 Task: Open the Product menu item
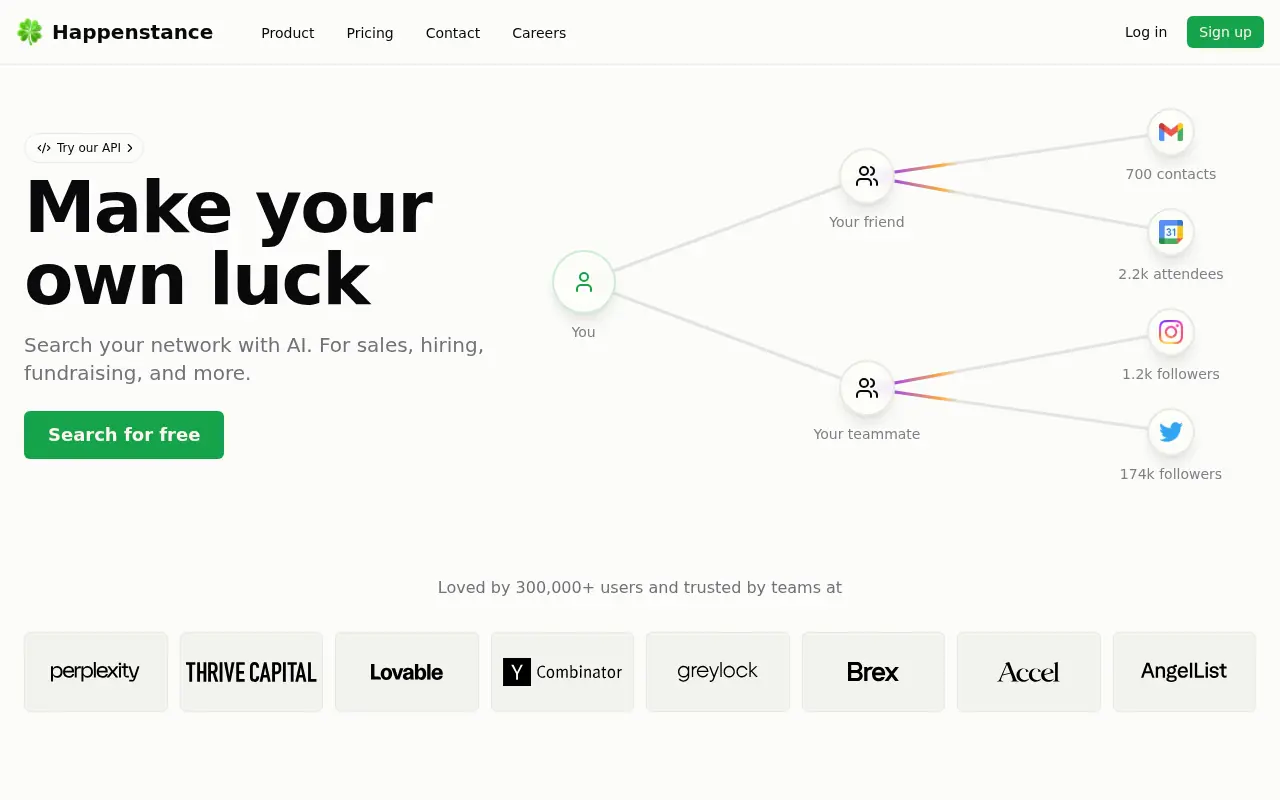[287, 33]
